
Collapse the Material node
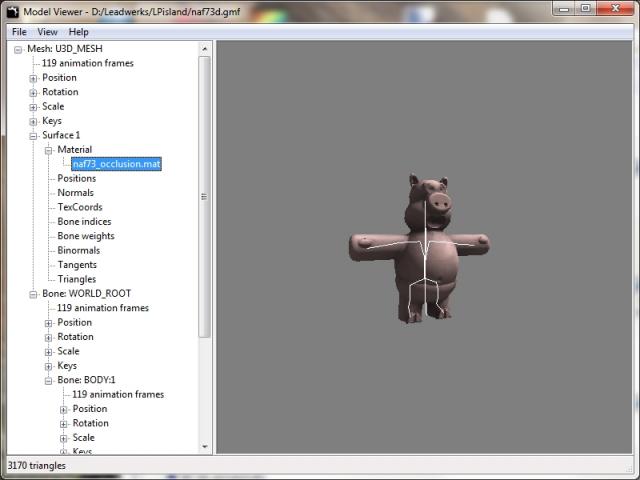[48, 150]
